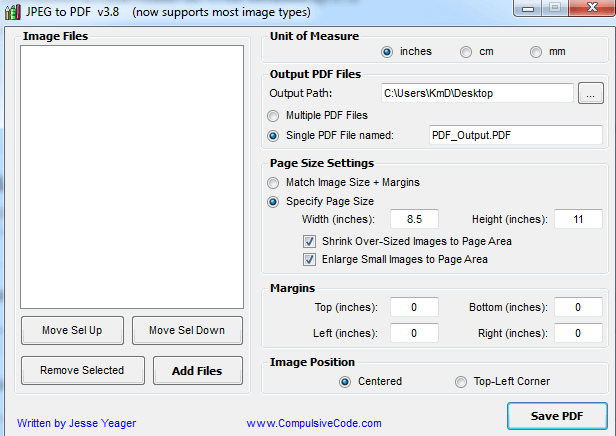Click the Written by Jesse Yeager link
The width and height of the screenshot is (616, 436).
(76, 423)
